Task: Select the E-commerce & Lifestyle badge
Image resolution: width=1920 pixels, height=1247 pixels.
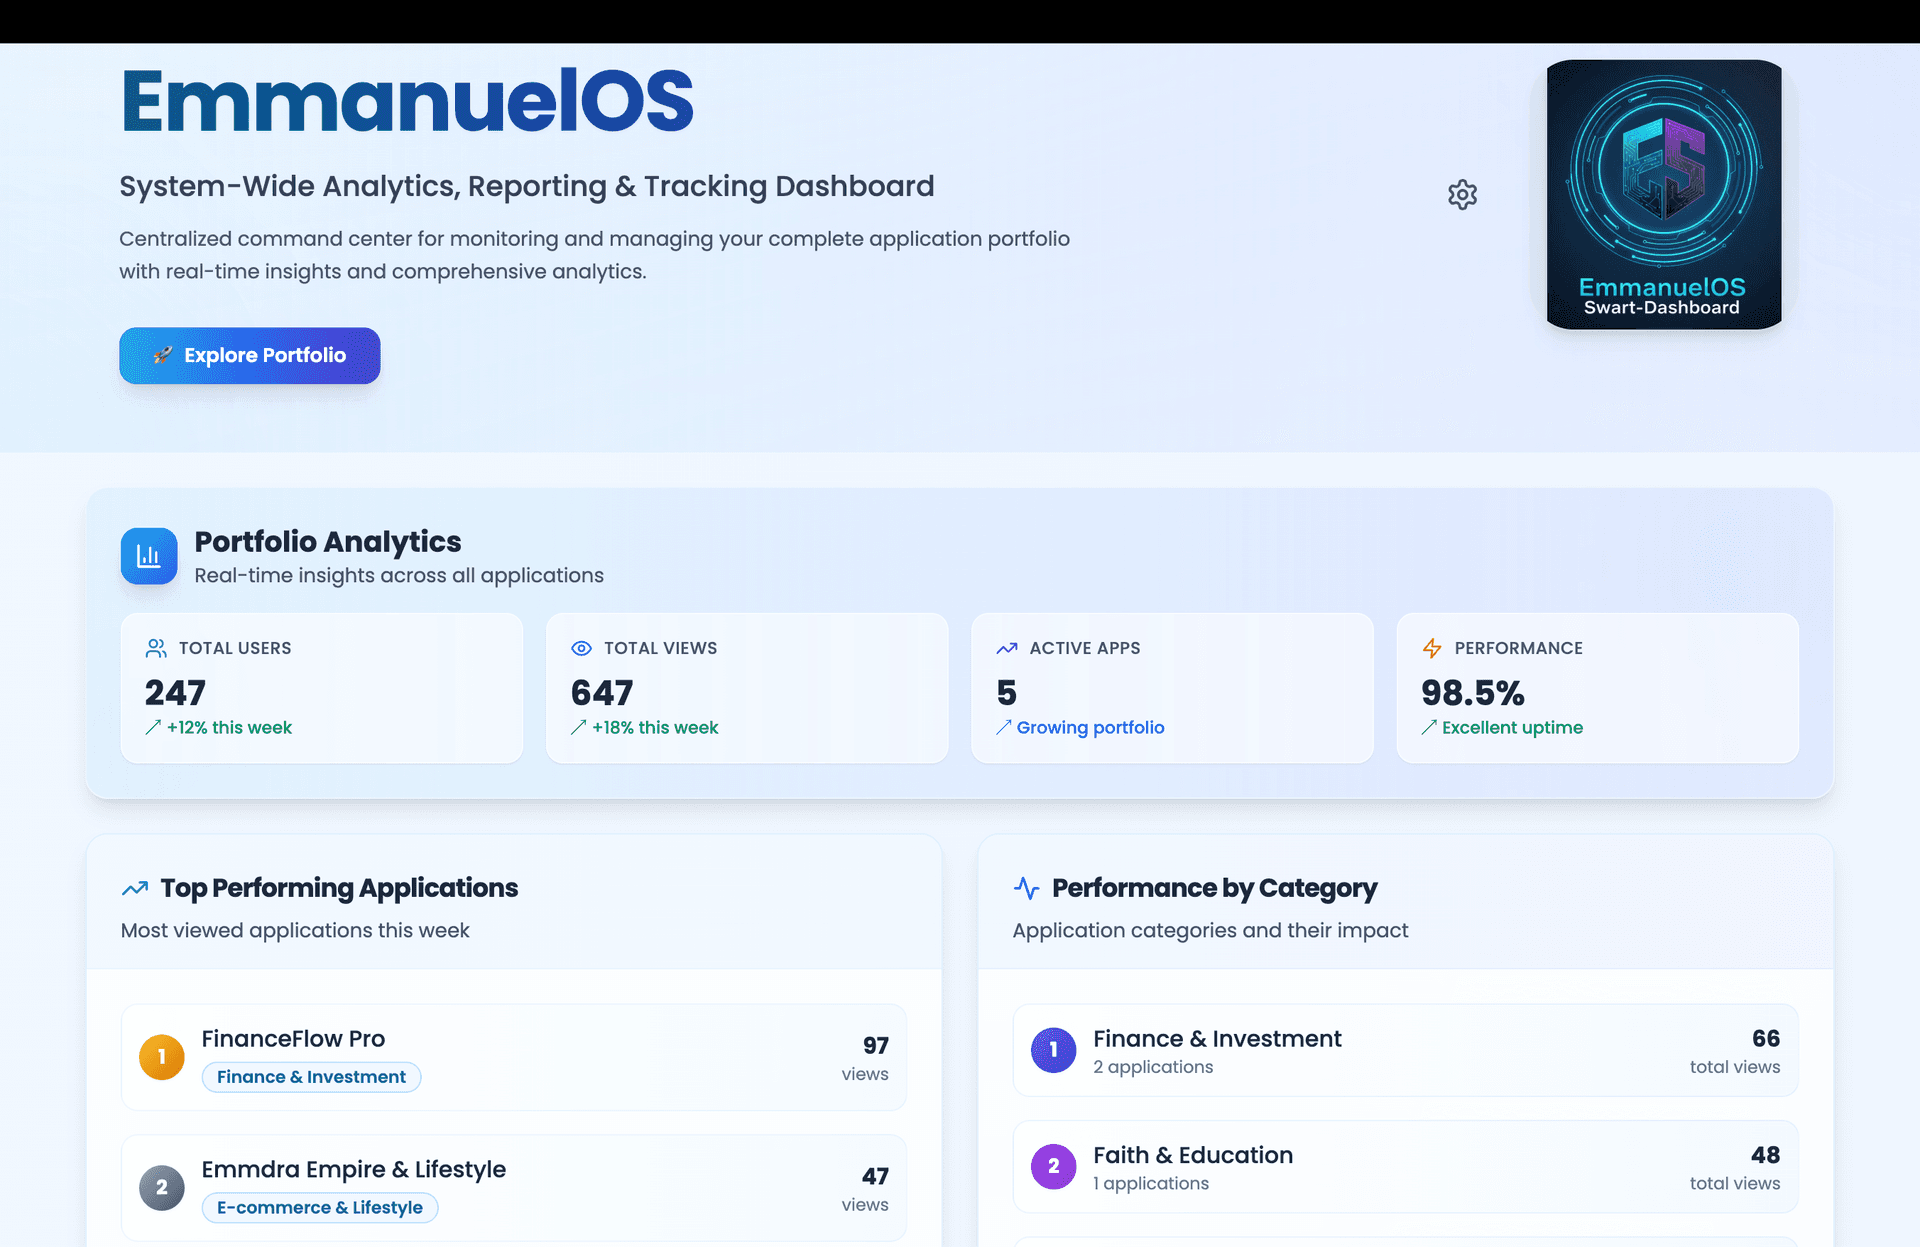Action: tap(319, 1207)
